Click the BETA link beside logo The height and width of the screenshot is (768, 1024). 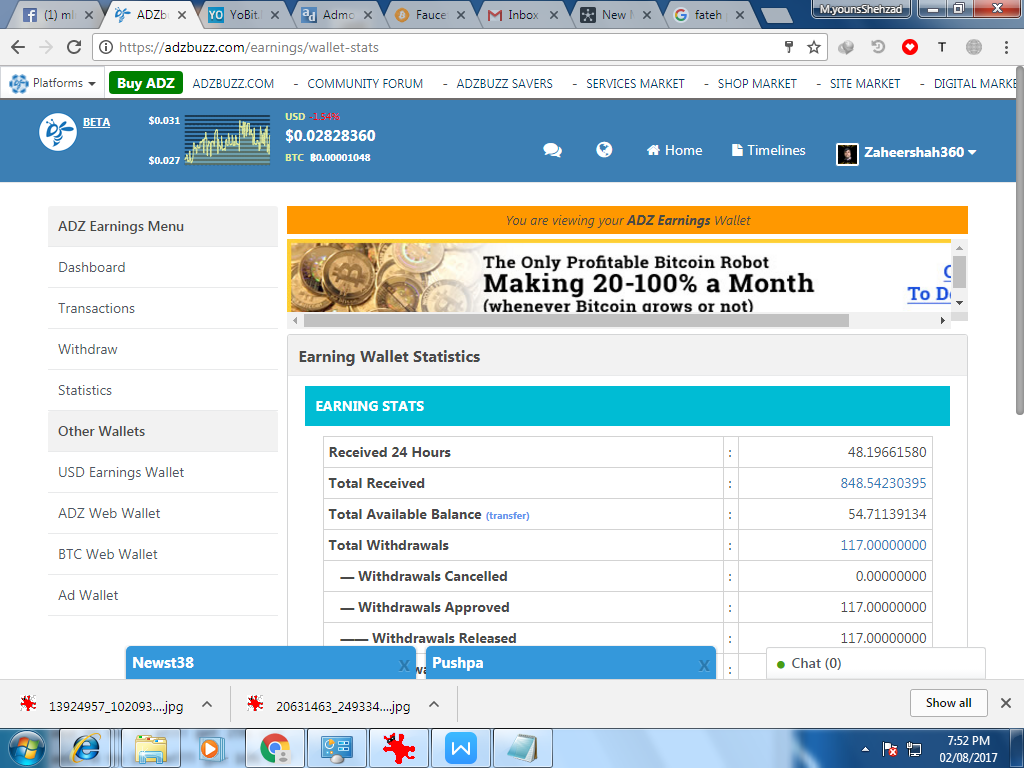[96, 122]
